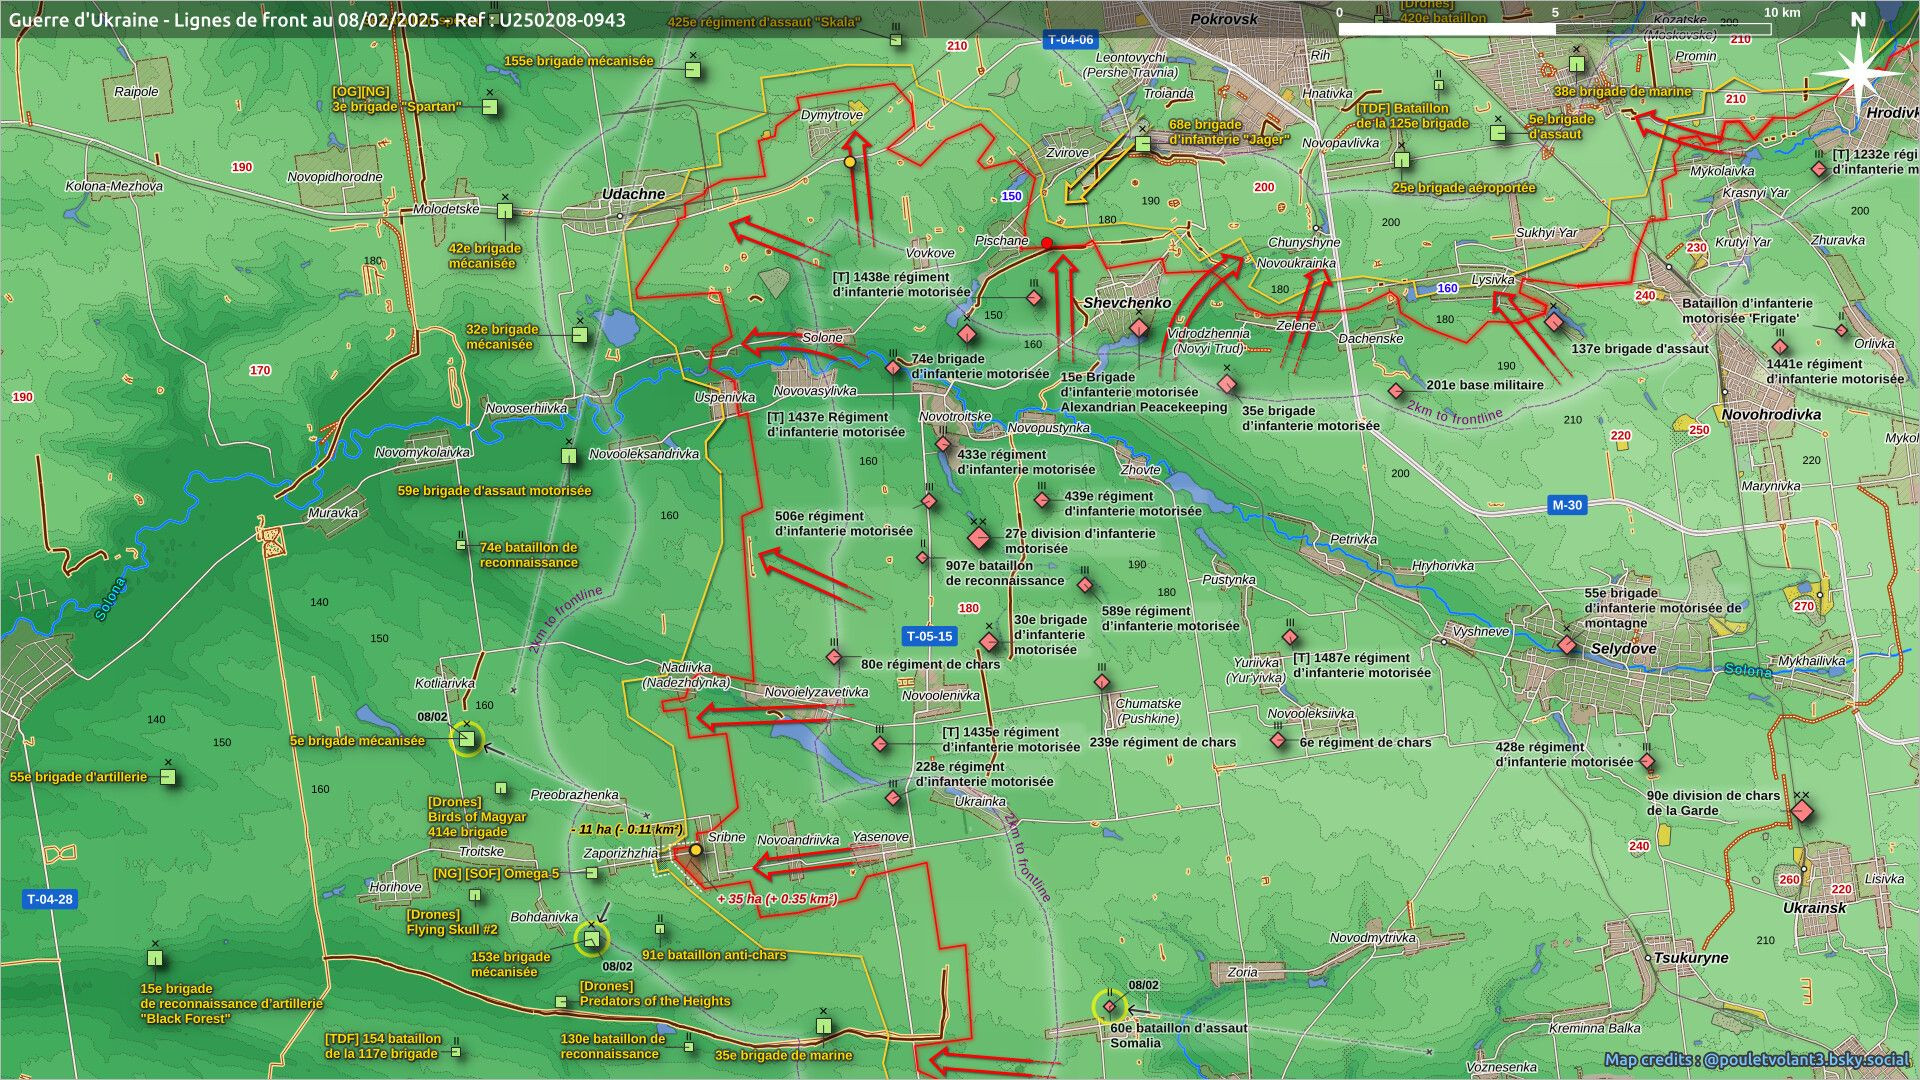1920x1080 pixels.
Task: Select the 428e régiment d'infanterie diamond
Action: 1647,763
